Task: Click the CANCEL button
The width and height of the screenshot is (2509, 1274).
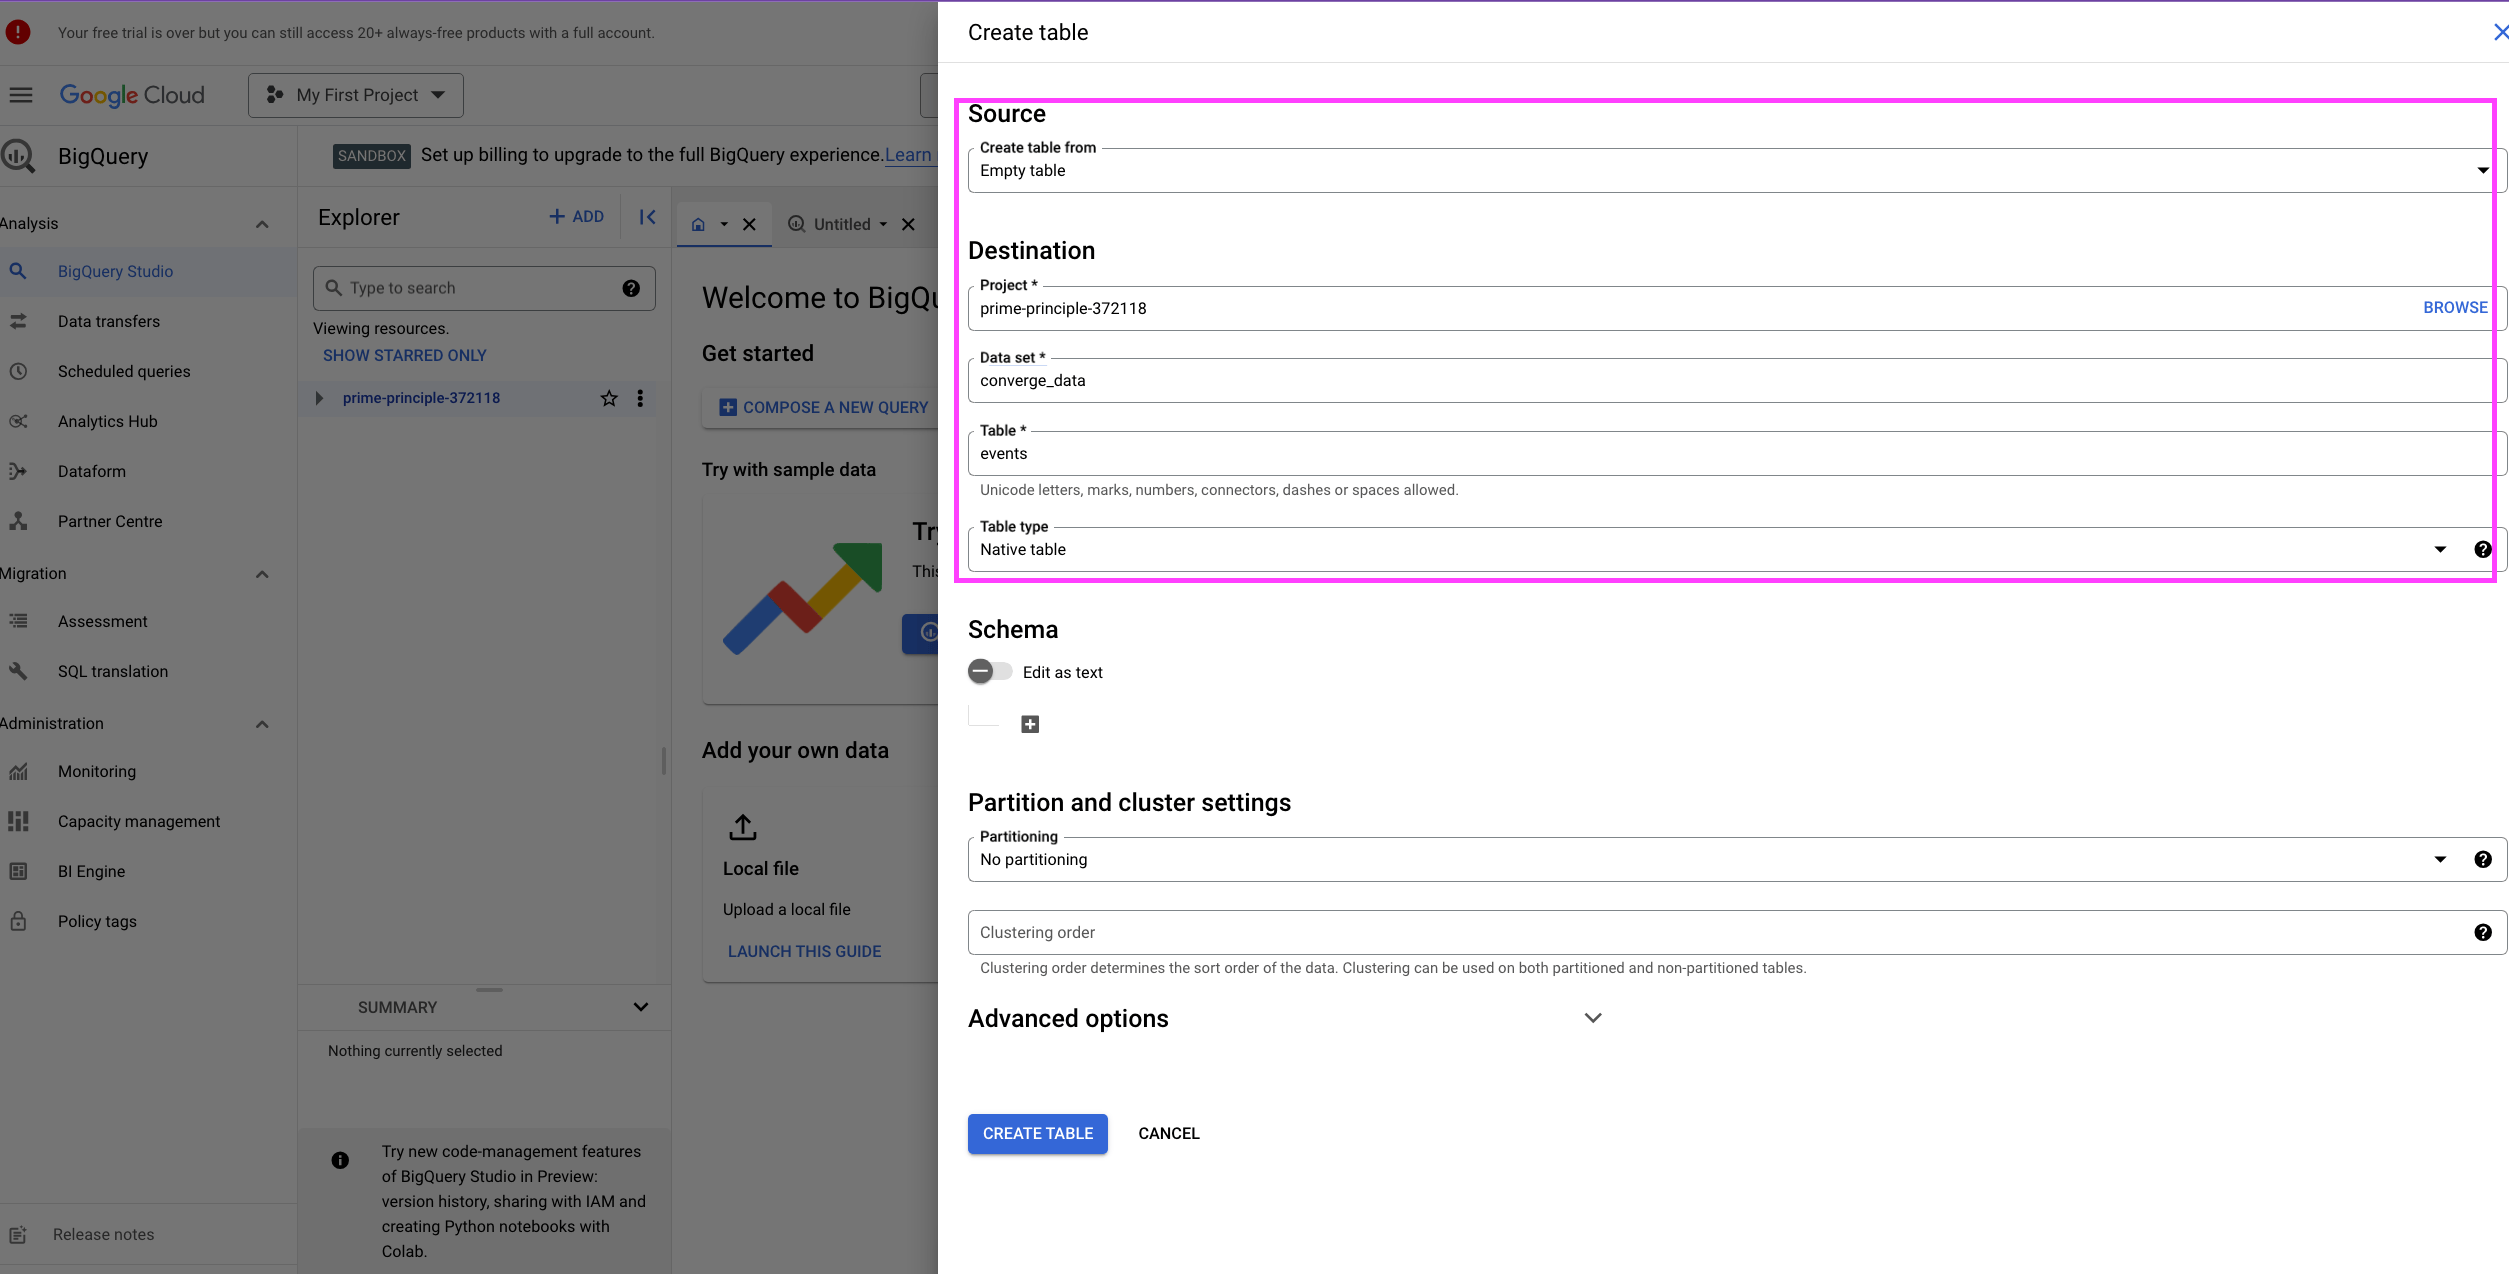Action: pos(1168,1134)
